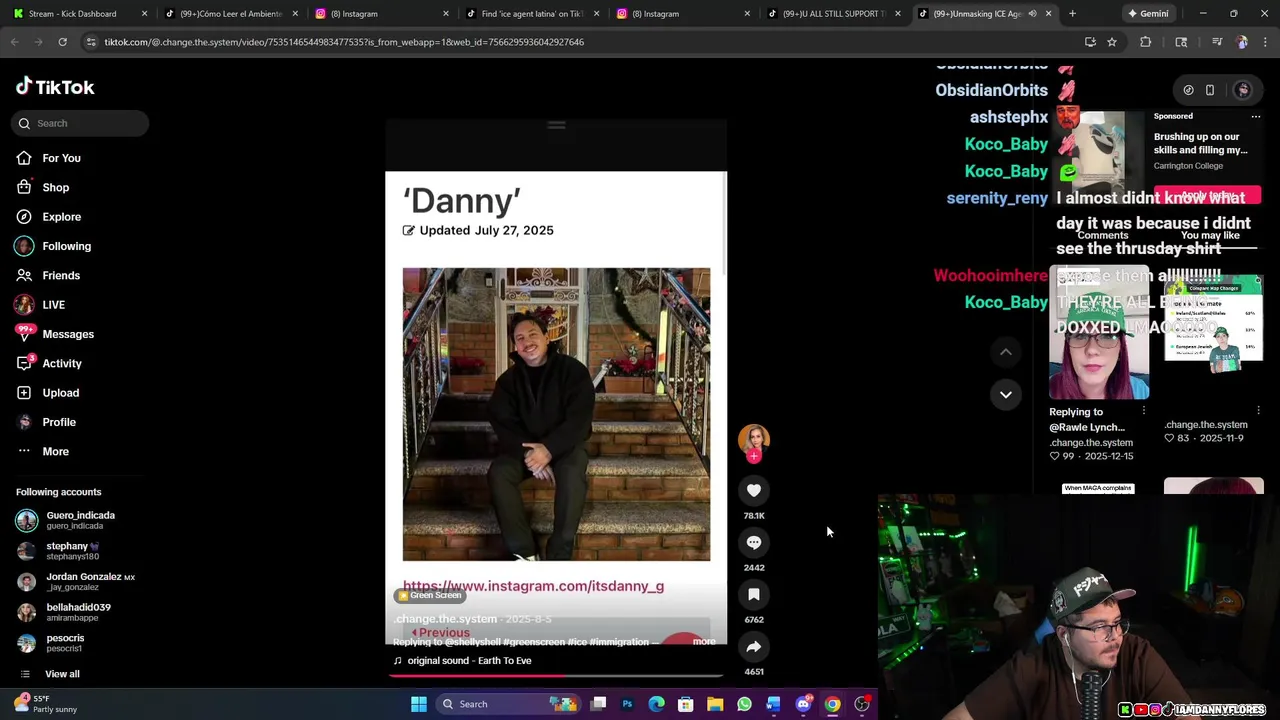Viewport: 1280px width, 720px height.
Task: Switch to 'Cómo Leer el Ambiente' tab
Action: coord(231,14)
